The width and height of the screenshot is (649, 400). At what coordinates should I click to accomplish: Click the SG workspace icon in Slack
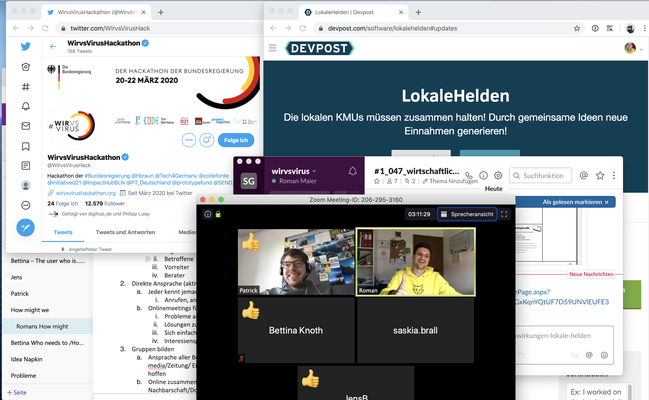(248, 181)
